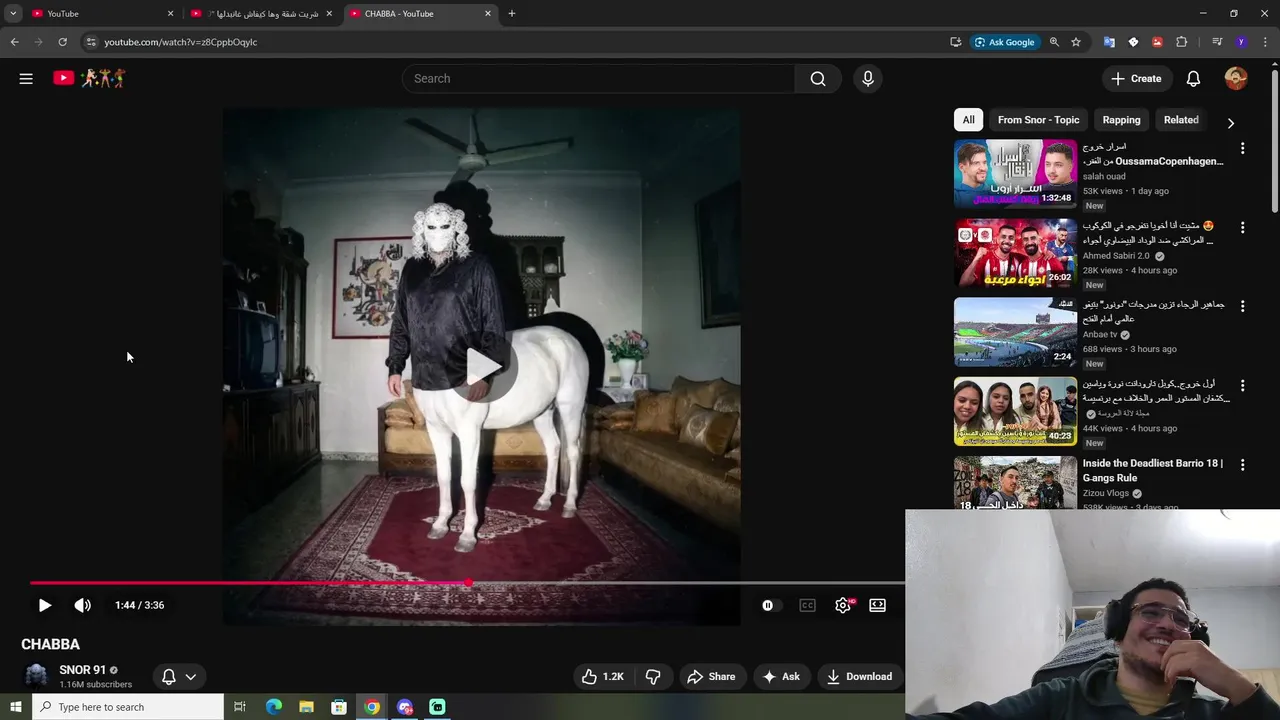
Task: Open the browser extensions puzzle menu
Action: coord(1182,42)
